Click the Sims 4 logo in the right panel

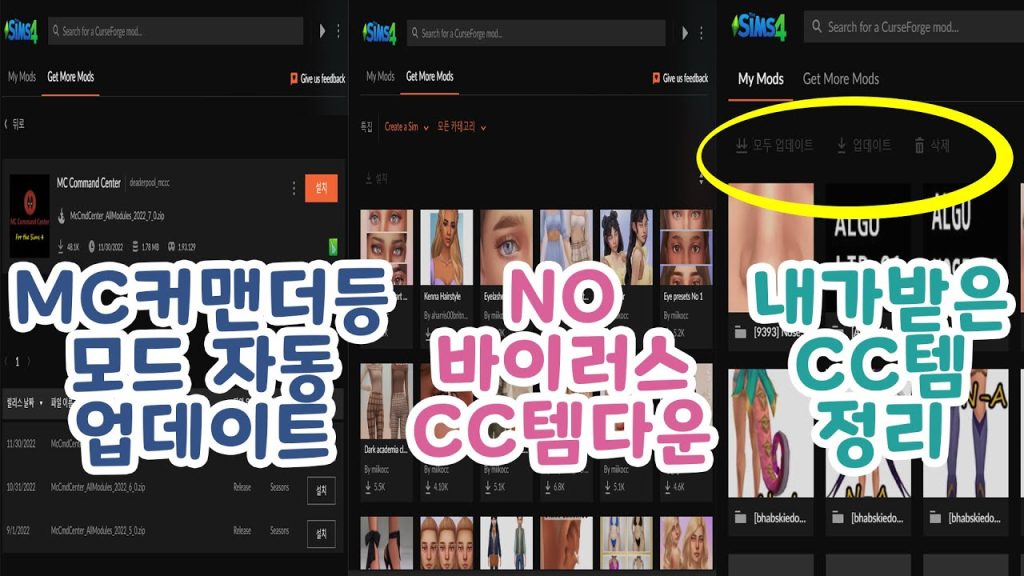pyautogui.click(x=760, y=27)
